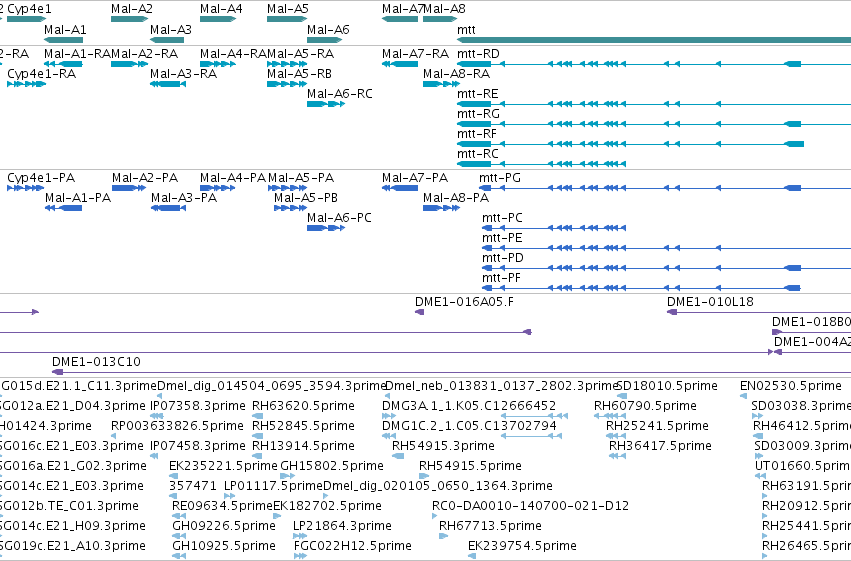Click EST EK239754.5prime
Image resolution: width=851 pixels, height=561 pixels.
pyautogui.click(x=472, y=556)
